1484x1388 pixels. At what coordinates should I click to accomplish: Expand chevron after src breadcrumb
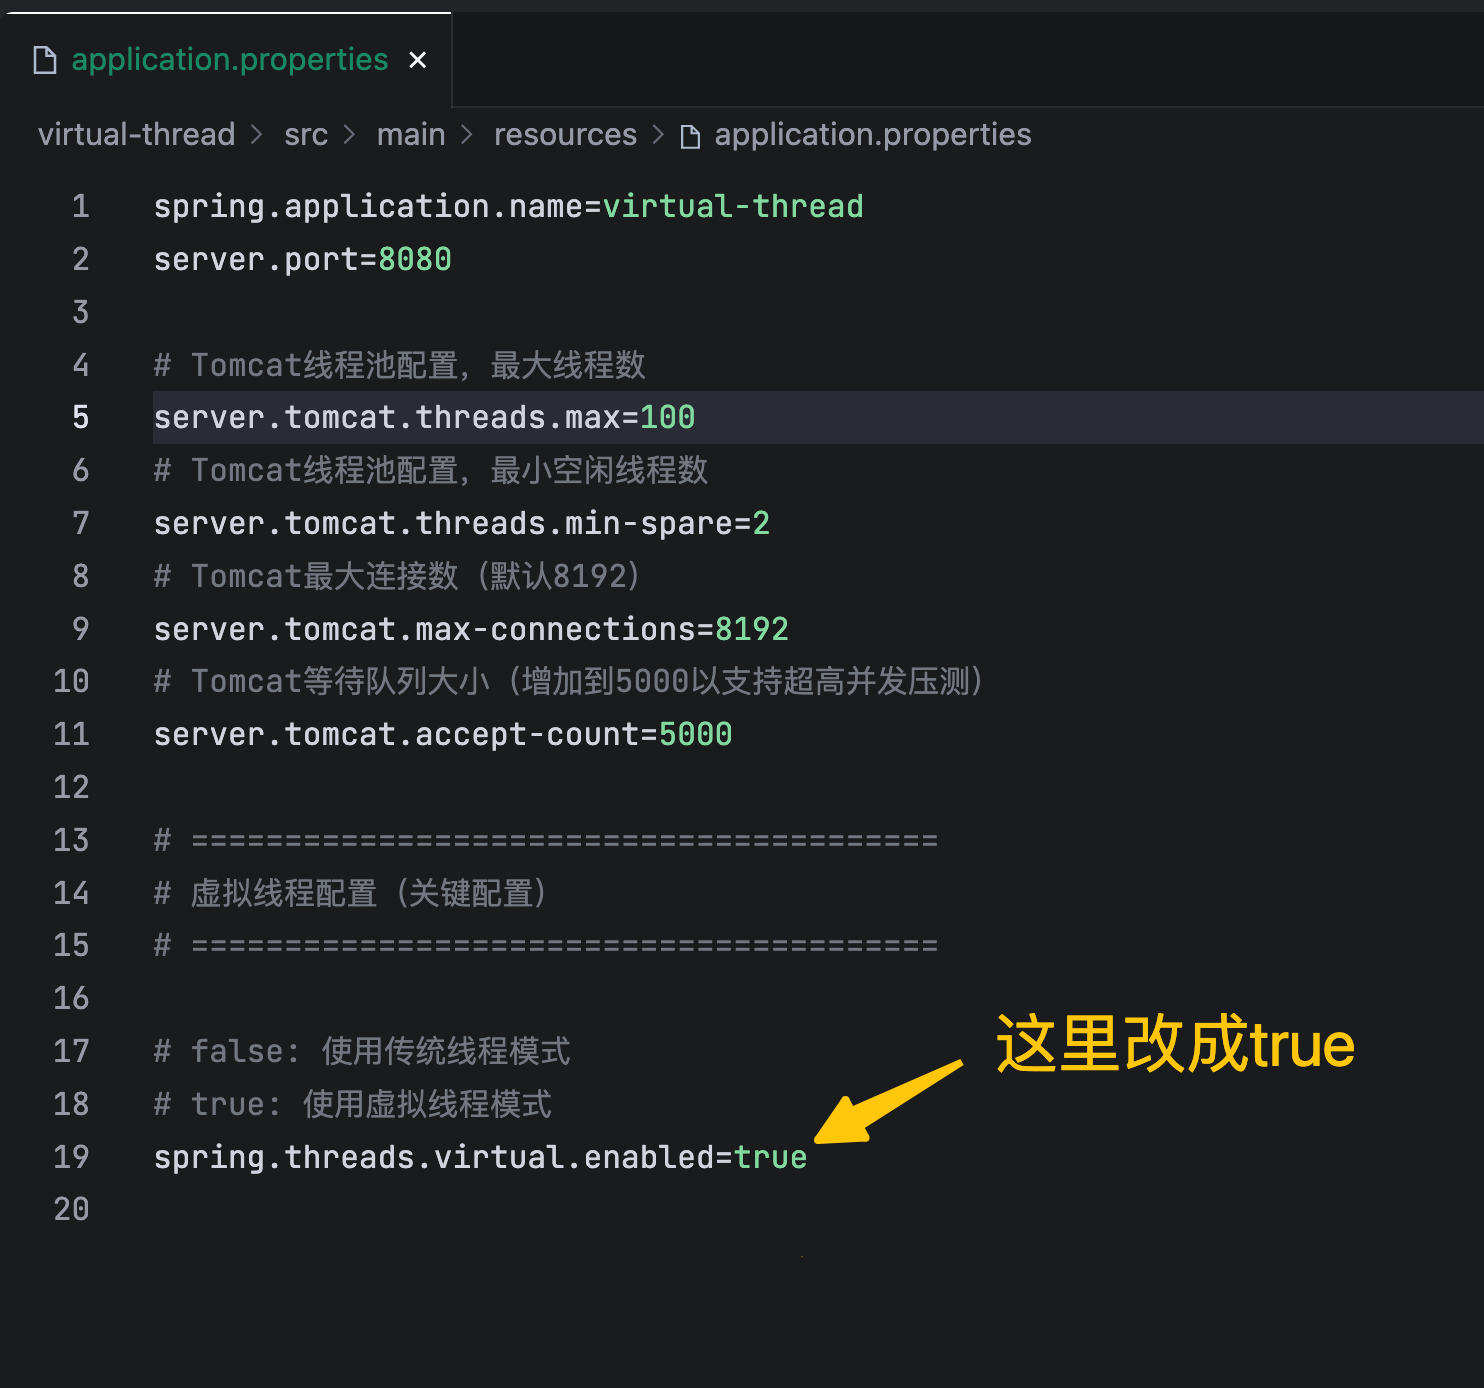pyautogui.click(x=349, y=134)
